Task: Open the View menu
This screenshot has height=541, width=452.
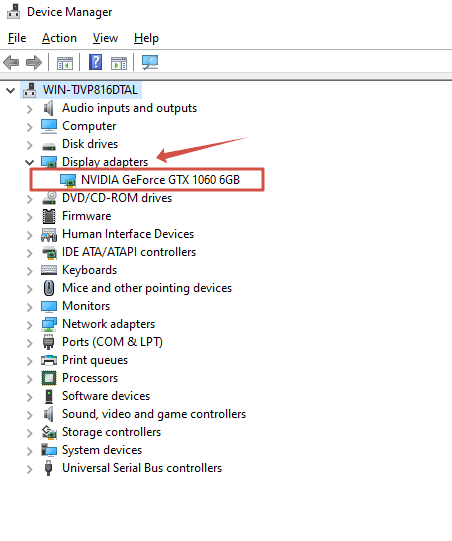Action: coord(105,38)
